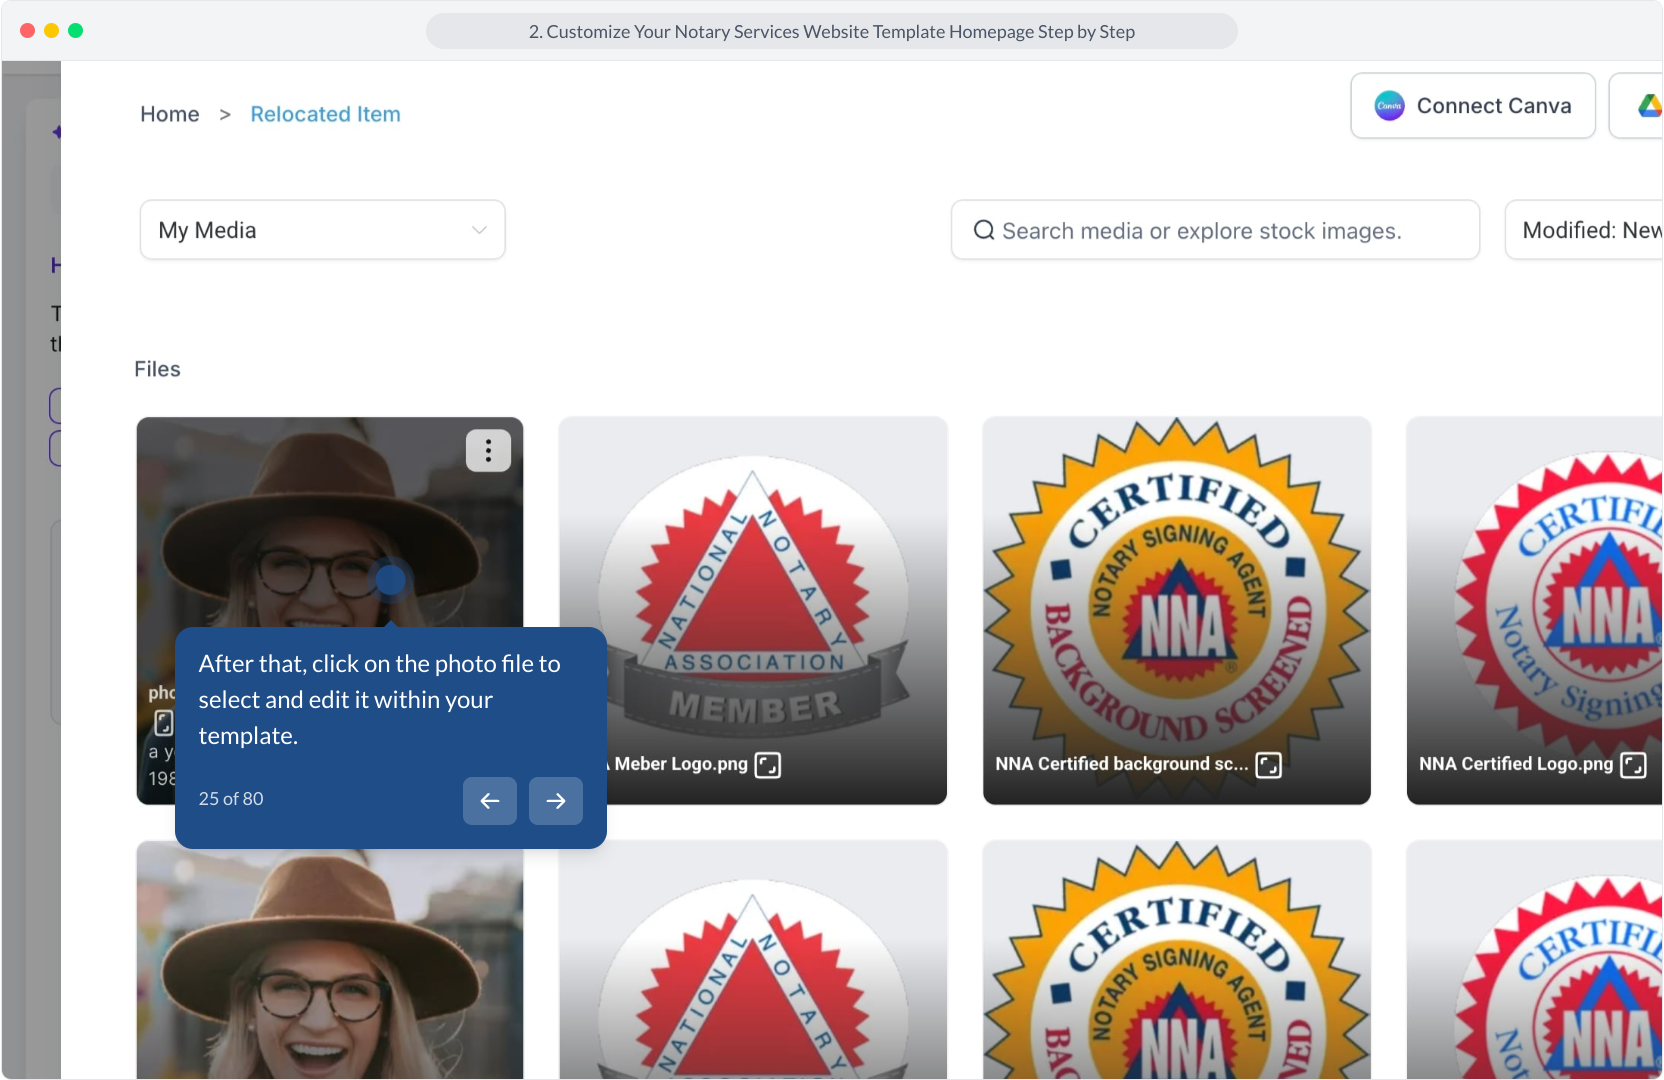Click the 'NNA Certified Logo.png' file name
The width and height of the screenshot is (1664, 1080).
[1516, 764]
